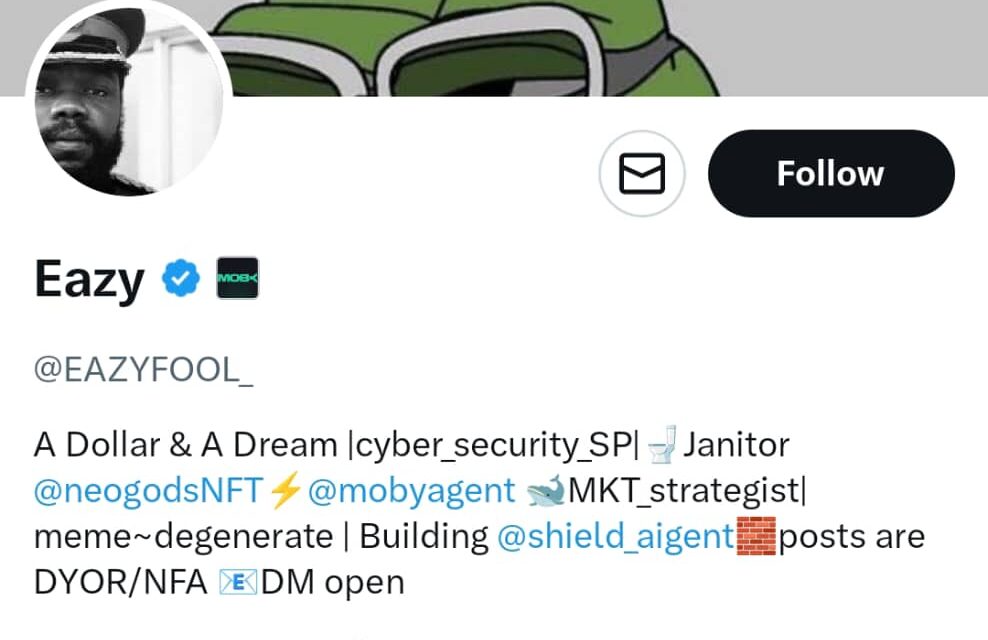Click the "A Dollar & A Dream" text
Screen dimensions: 988x640
[x=185, y=445]
